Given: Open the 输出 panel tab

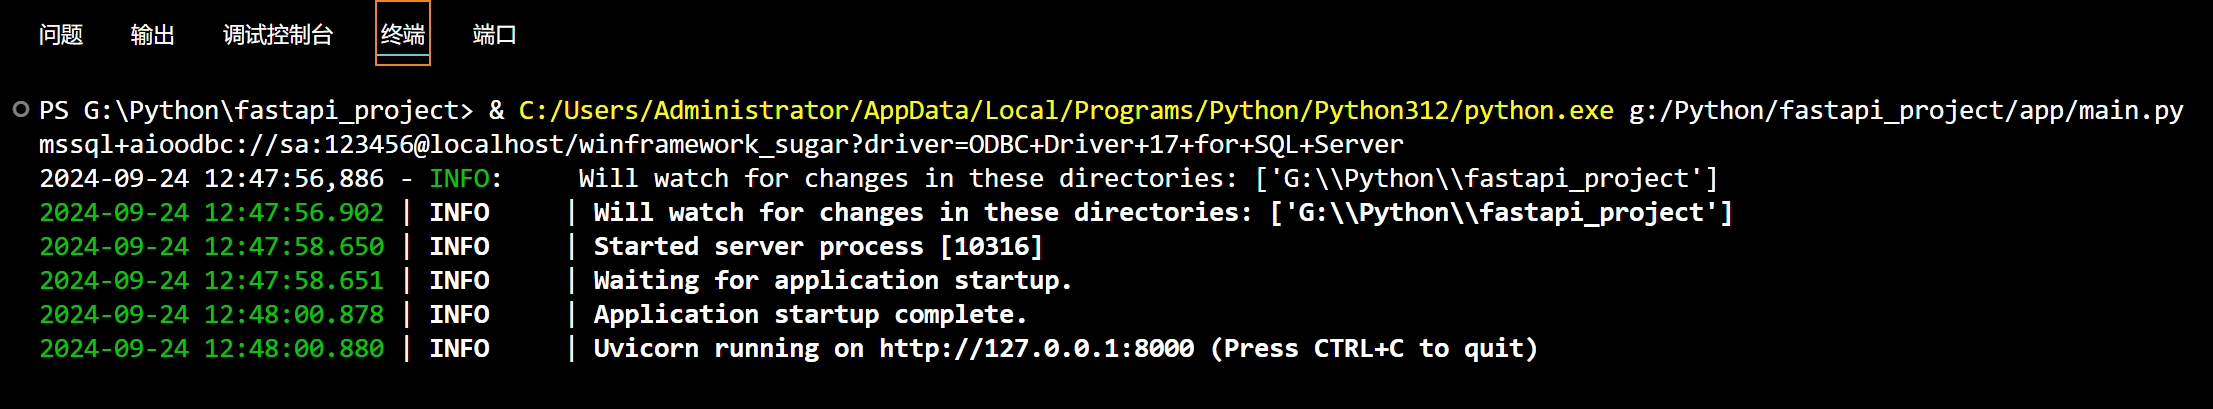Looking at the screenshot, I should (x=153, y=35).
